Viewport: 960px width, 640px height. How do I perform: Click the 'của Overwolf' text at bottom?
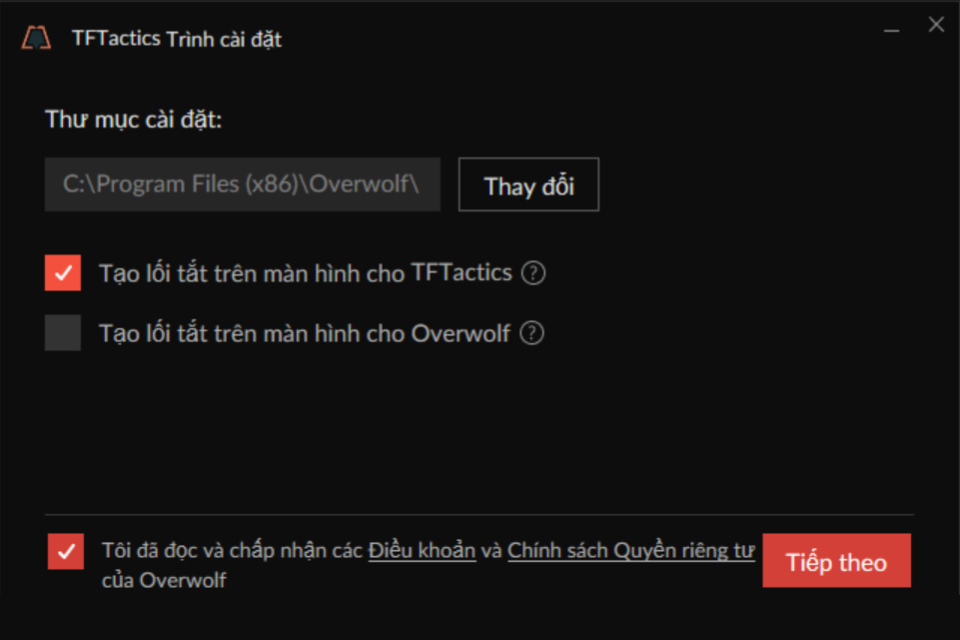pyautogui.click(x=164, y=580)
